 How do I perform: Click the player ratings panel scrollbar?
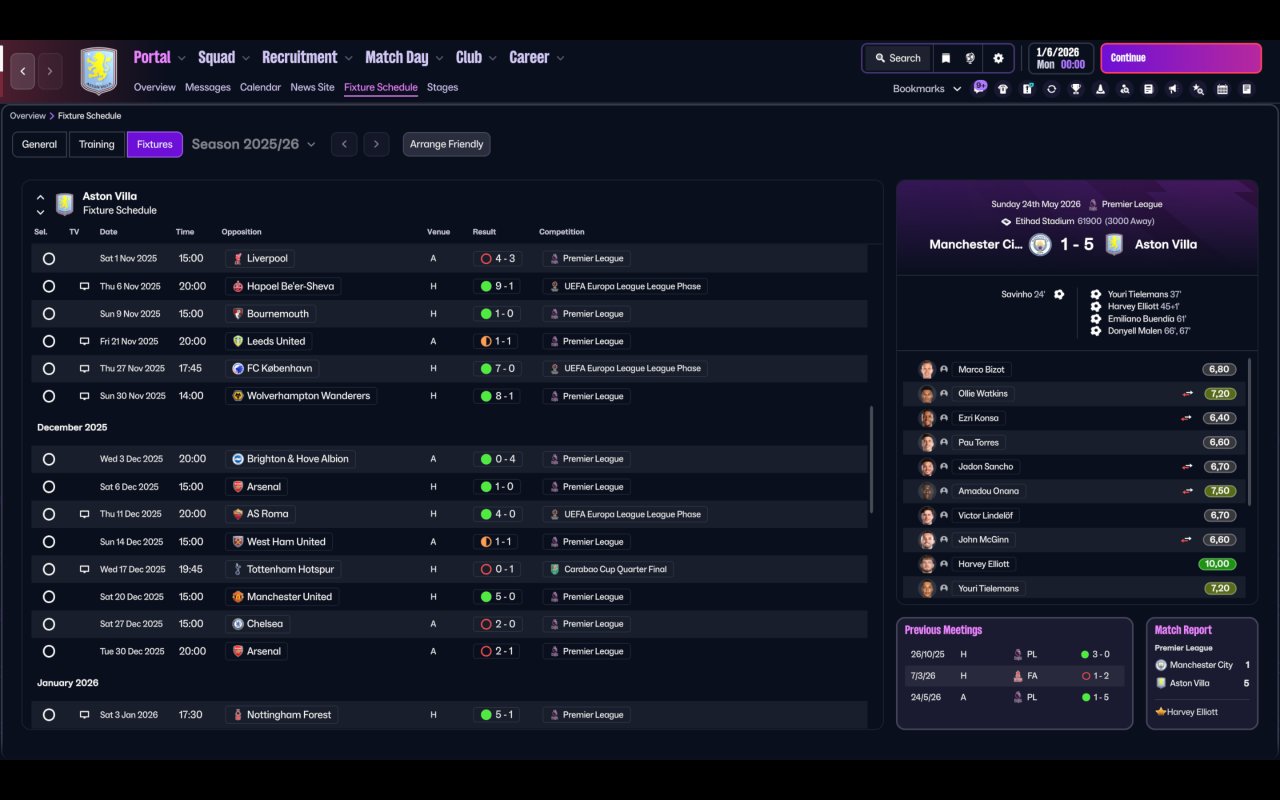1250,432
